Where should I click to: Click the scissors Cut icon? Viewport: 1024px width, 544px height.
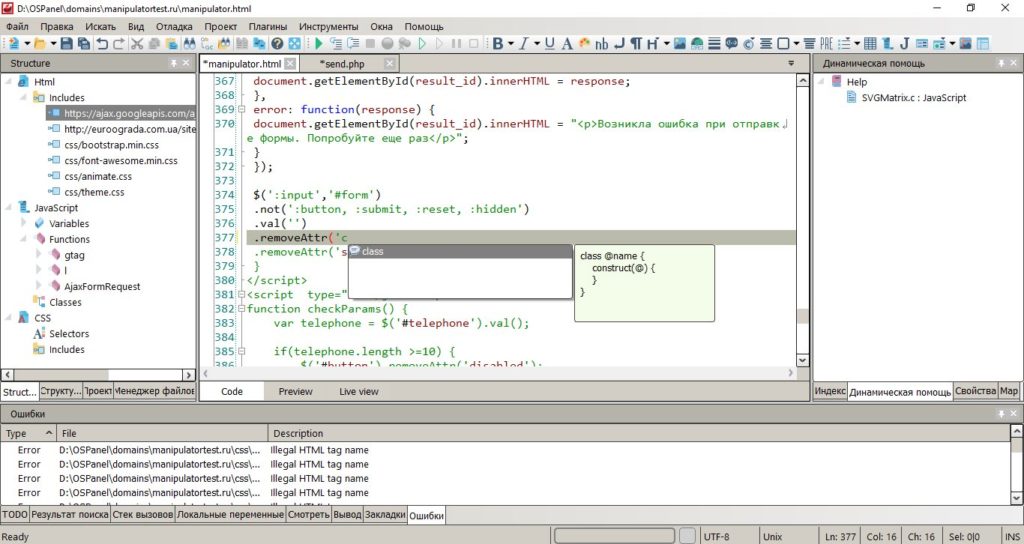137,44
